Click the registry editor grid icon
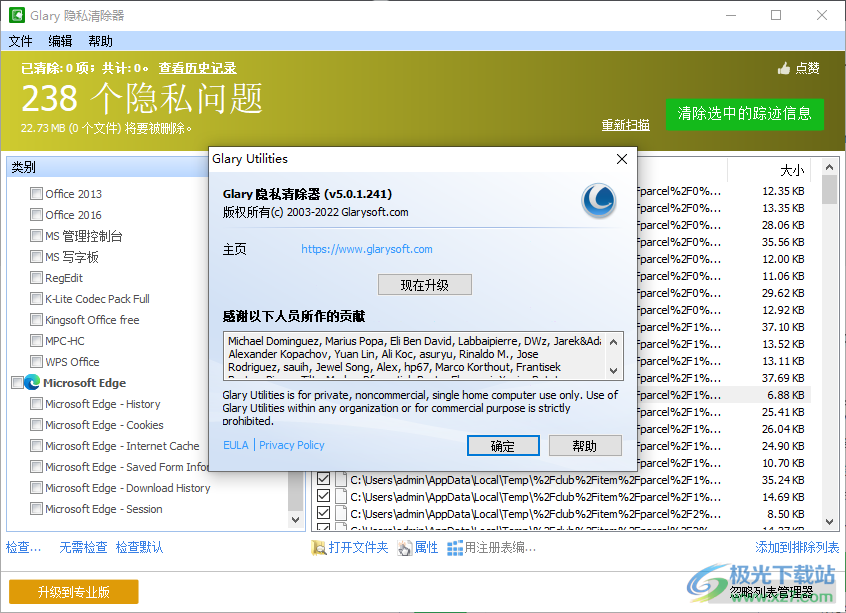Image resolution: width=846 pixels, height=613 pixels. (x=455, y=548)
